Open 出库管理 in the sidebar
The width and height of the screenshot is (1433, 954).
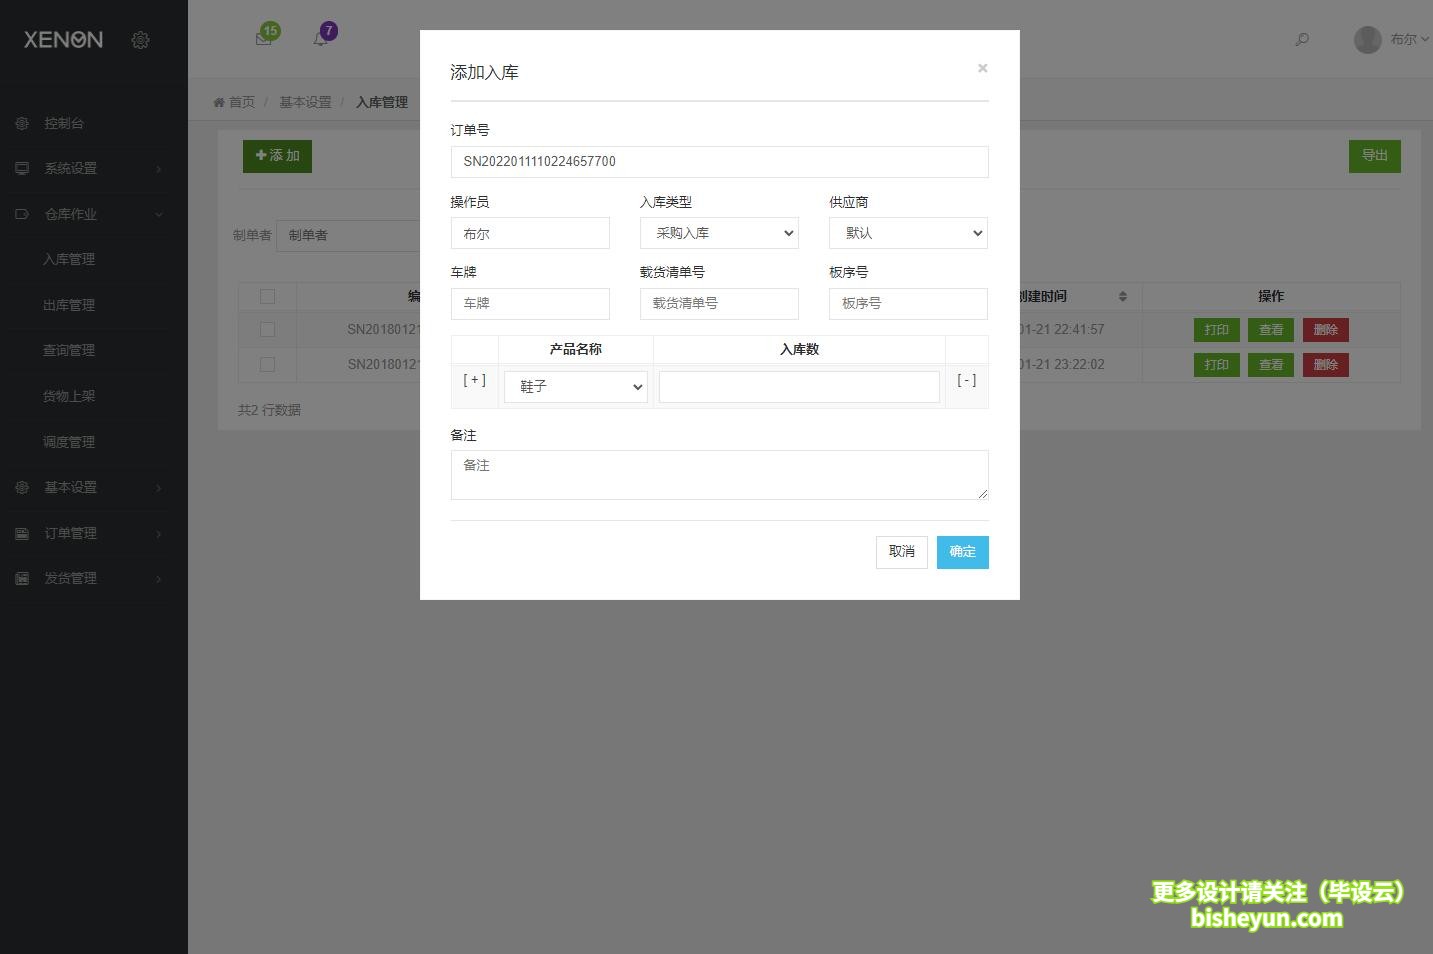69,305
